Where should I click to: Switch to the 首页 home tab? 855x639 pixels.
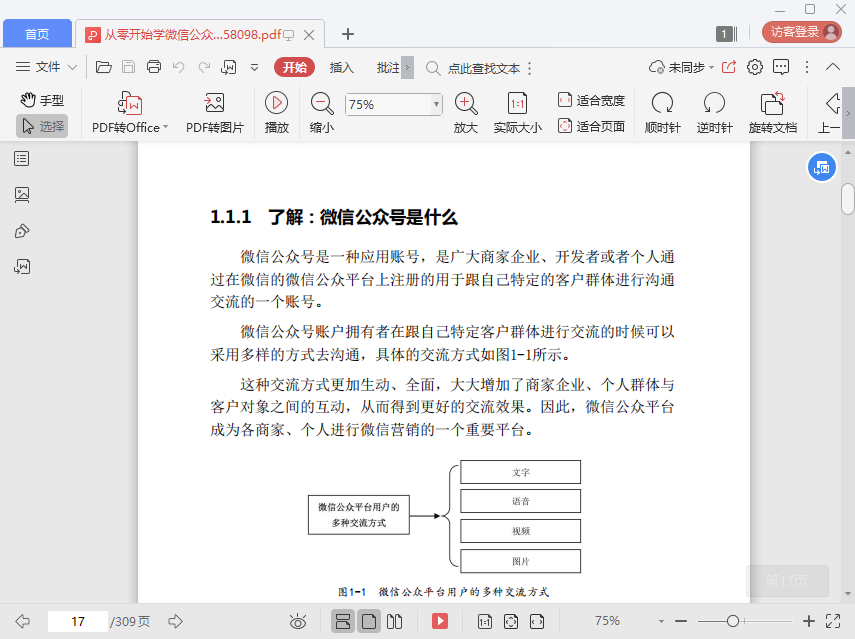(x=37, y=34)
